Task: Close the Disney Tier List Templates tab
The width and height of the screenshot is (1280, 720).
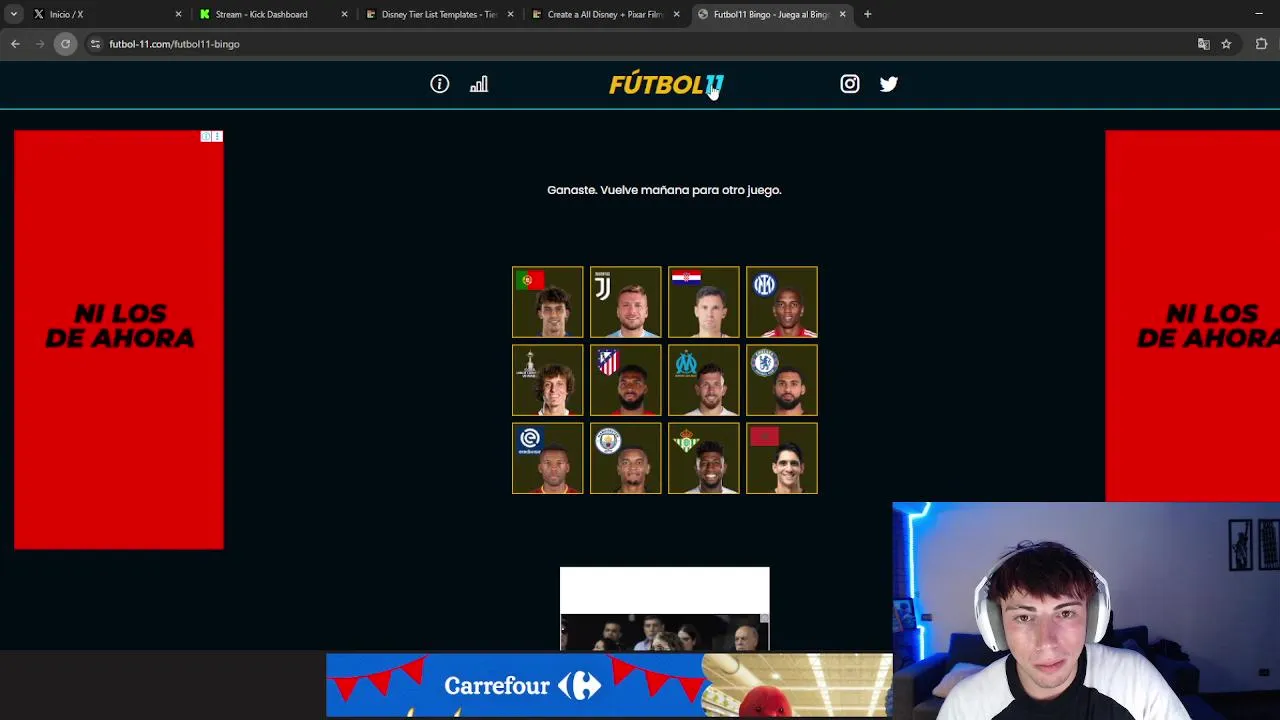Action: pyautogui.click(x=510, y=14)
